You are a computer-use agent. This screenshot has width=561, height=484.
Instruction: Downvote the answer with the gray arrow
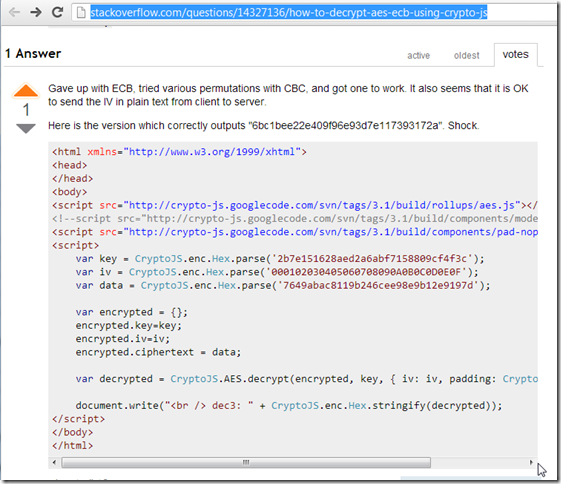[26, 128]
